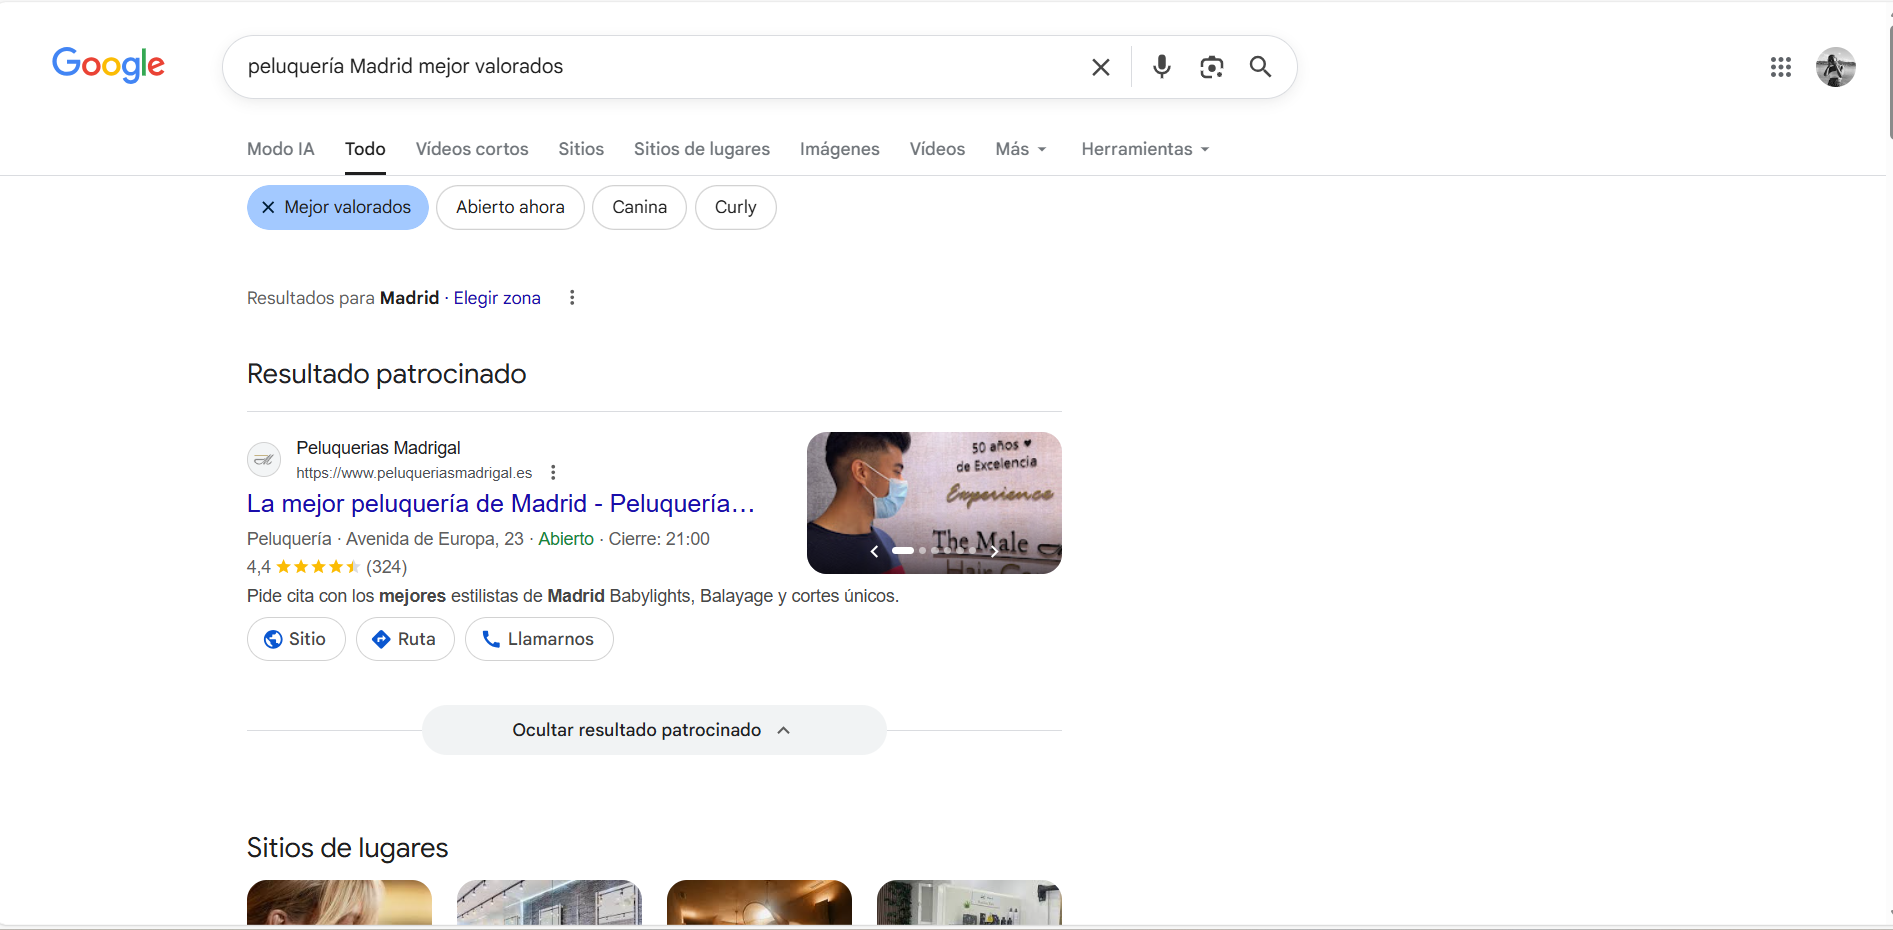This screenshot has width=1893, height=930.
Task: Open the Google apps grid
Action: tap(1780, 67)
